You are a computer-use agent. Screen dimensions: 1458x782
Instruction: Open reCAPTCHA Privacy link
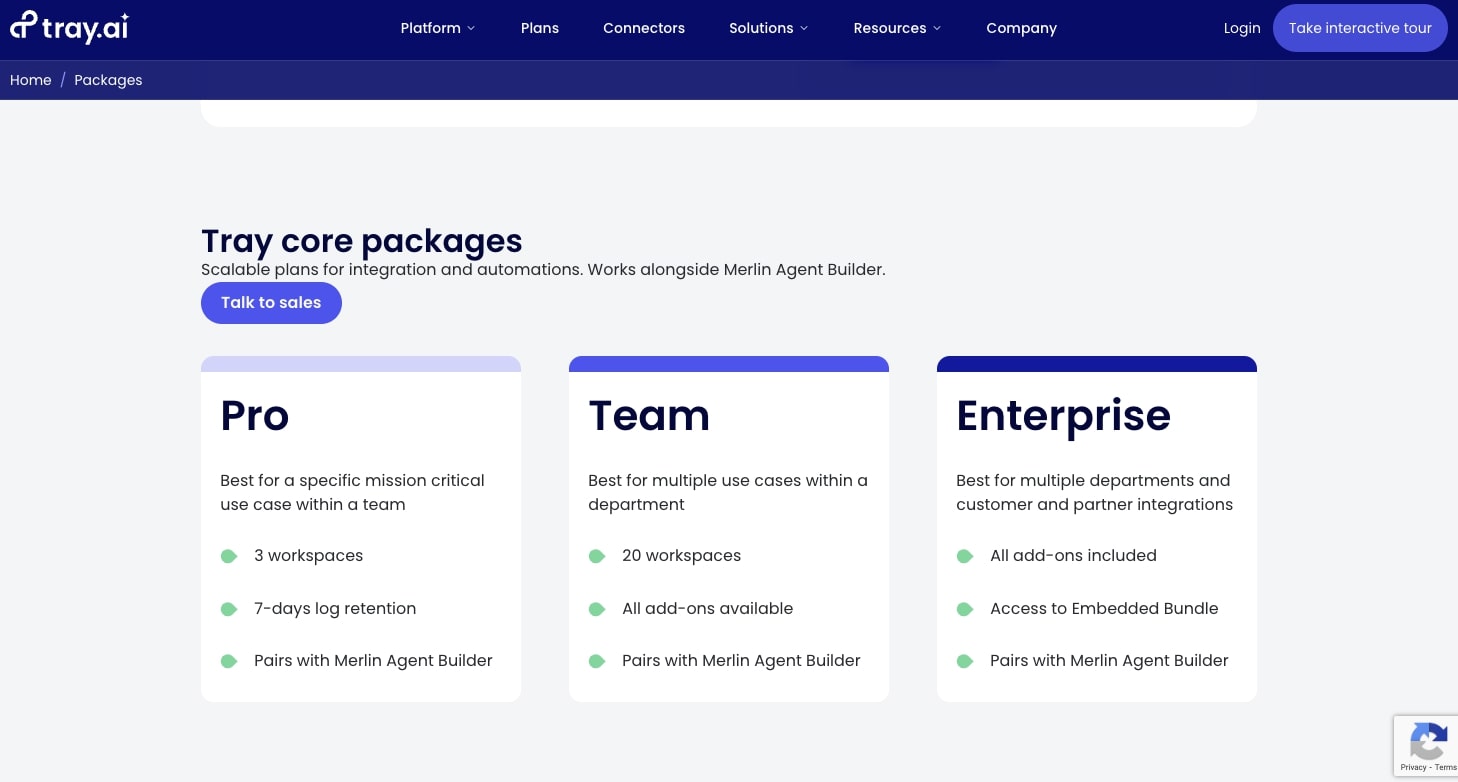click(x=1413, y=768)
